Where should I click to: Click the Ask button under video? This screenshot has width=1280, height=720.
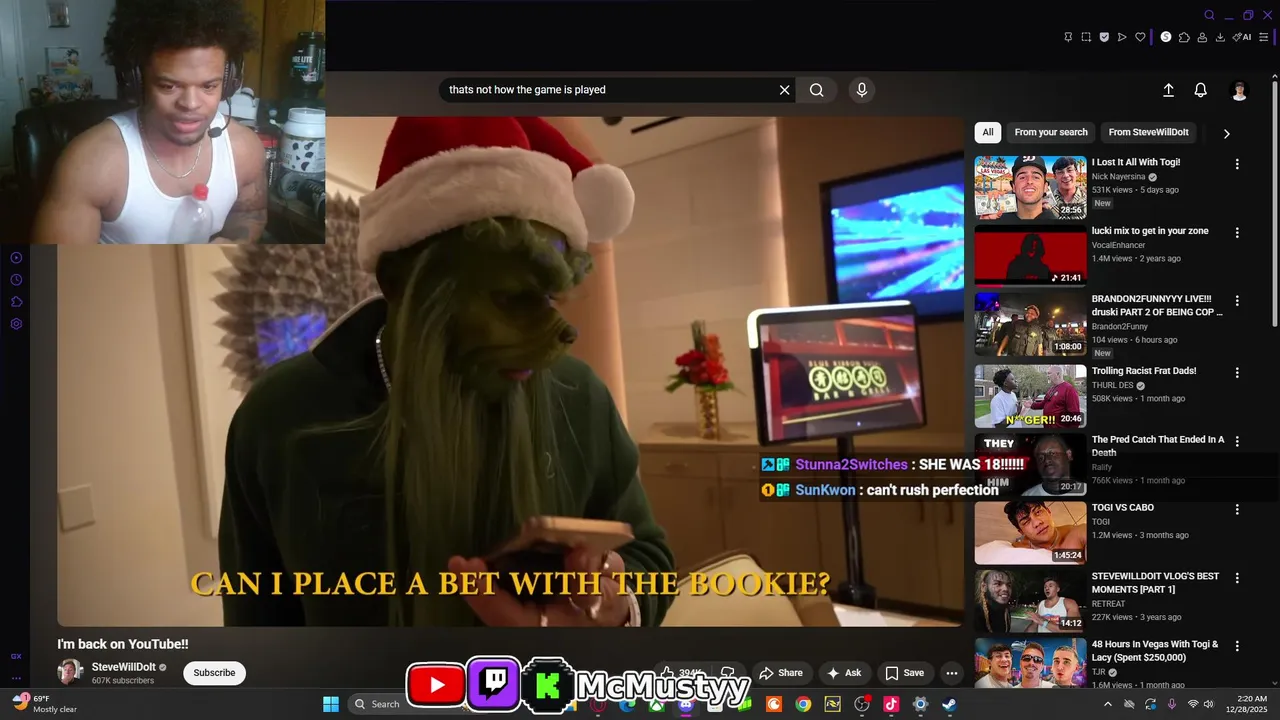tap(844, 673)
